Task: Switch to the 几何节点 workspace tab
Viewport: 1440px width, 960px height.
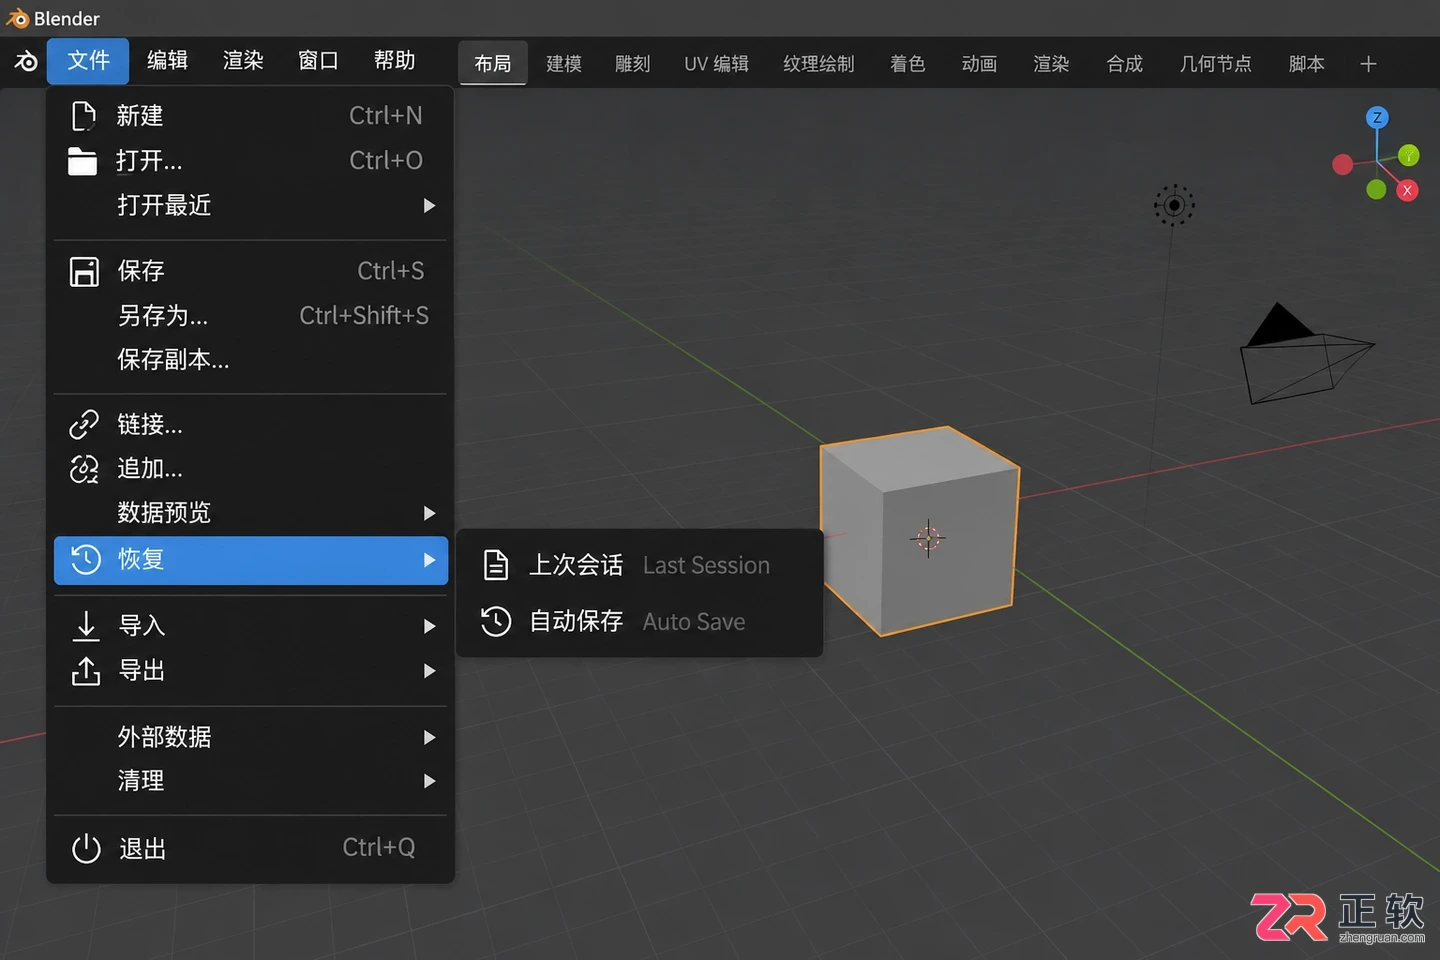Action: coord(1216,64)
